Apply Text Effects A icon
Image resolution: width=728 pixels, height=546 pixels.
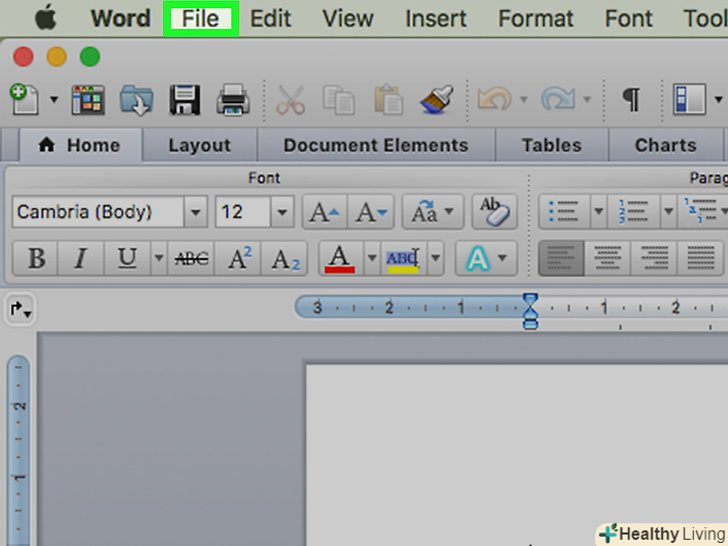[x=478, y=258]
